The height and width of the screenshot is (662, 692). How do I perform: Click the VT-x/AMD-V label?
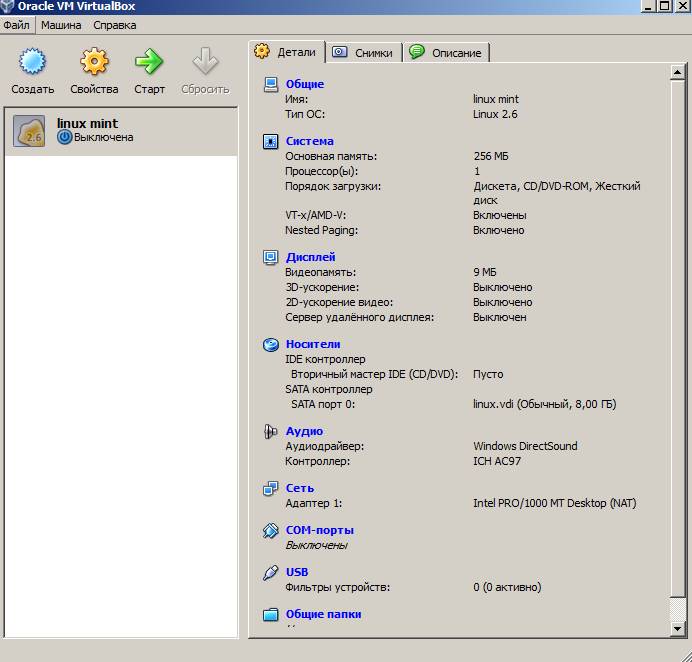tap(316, 215)
